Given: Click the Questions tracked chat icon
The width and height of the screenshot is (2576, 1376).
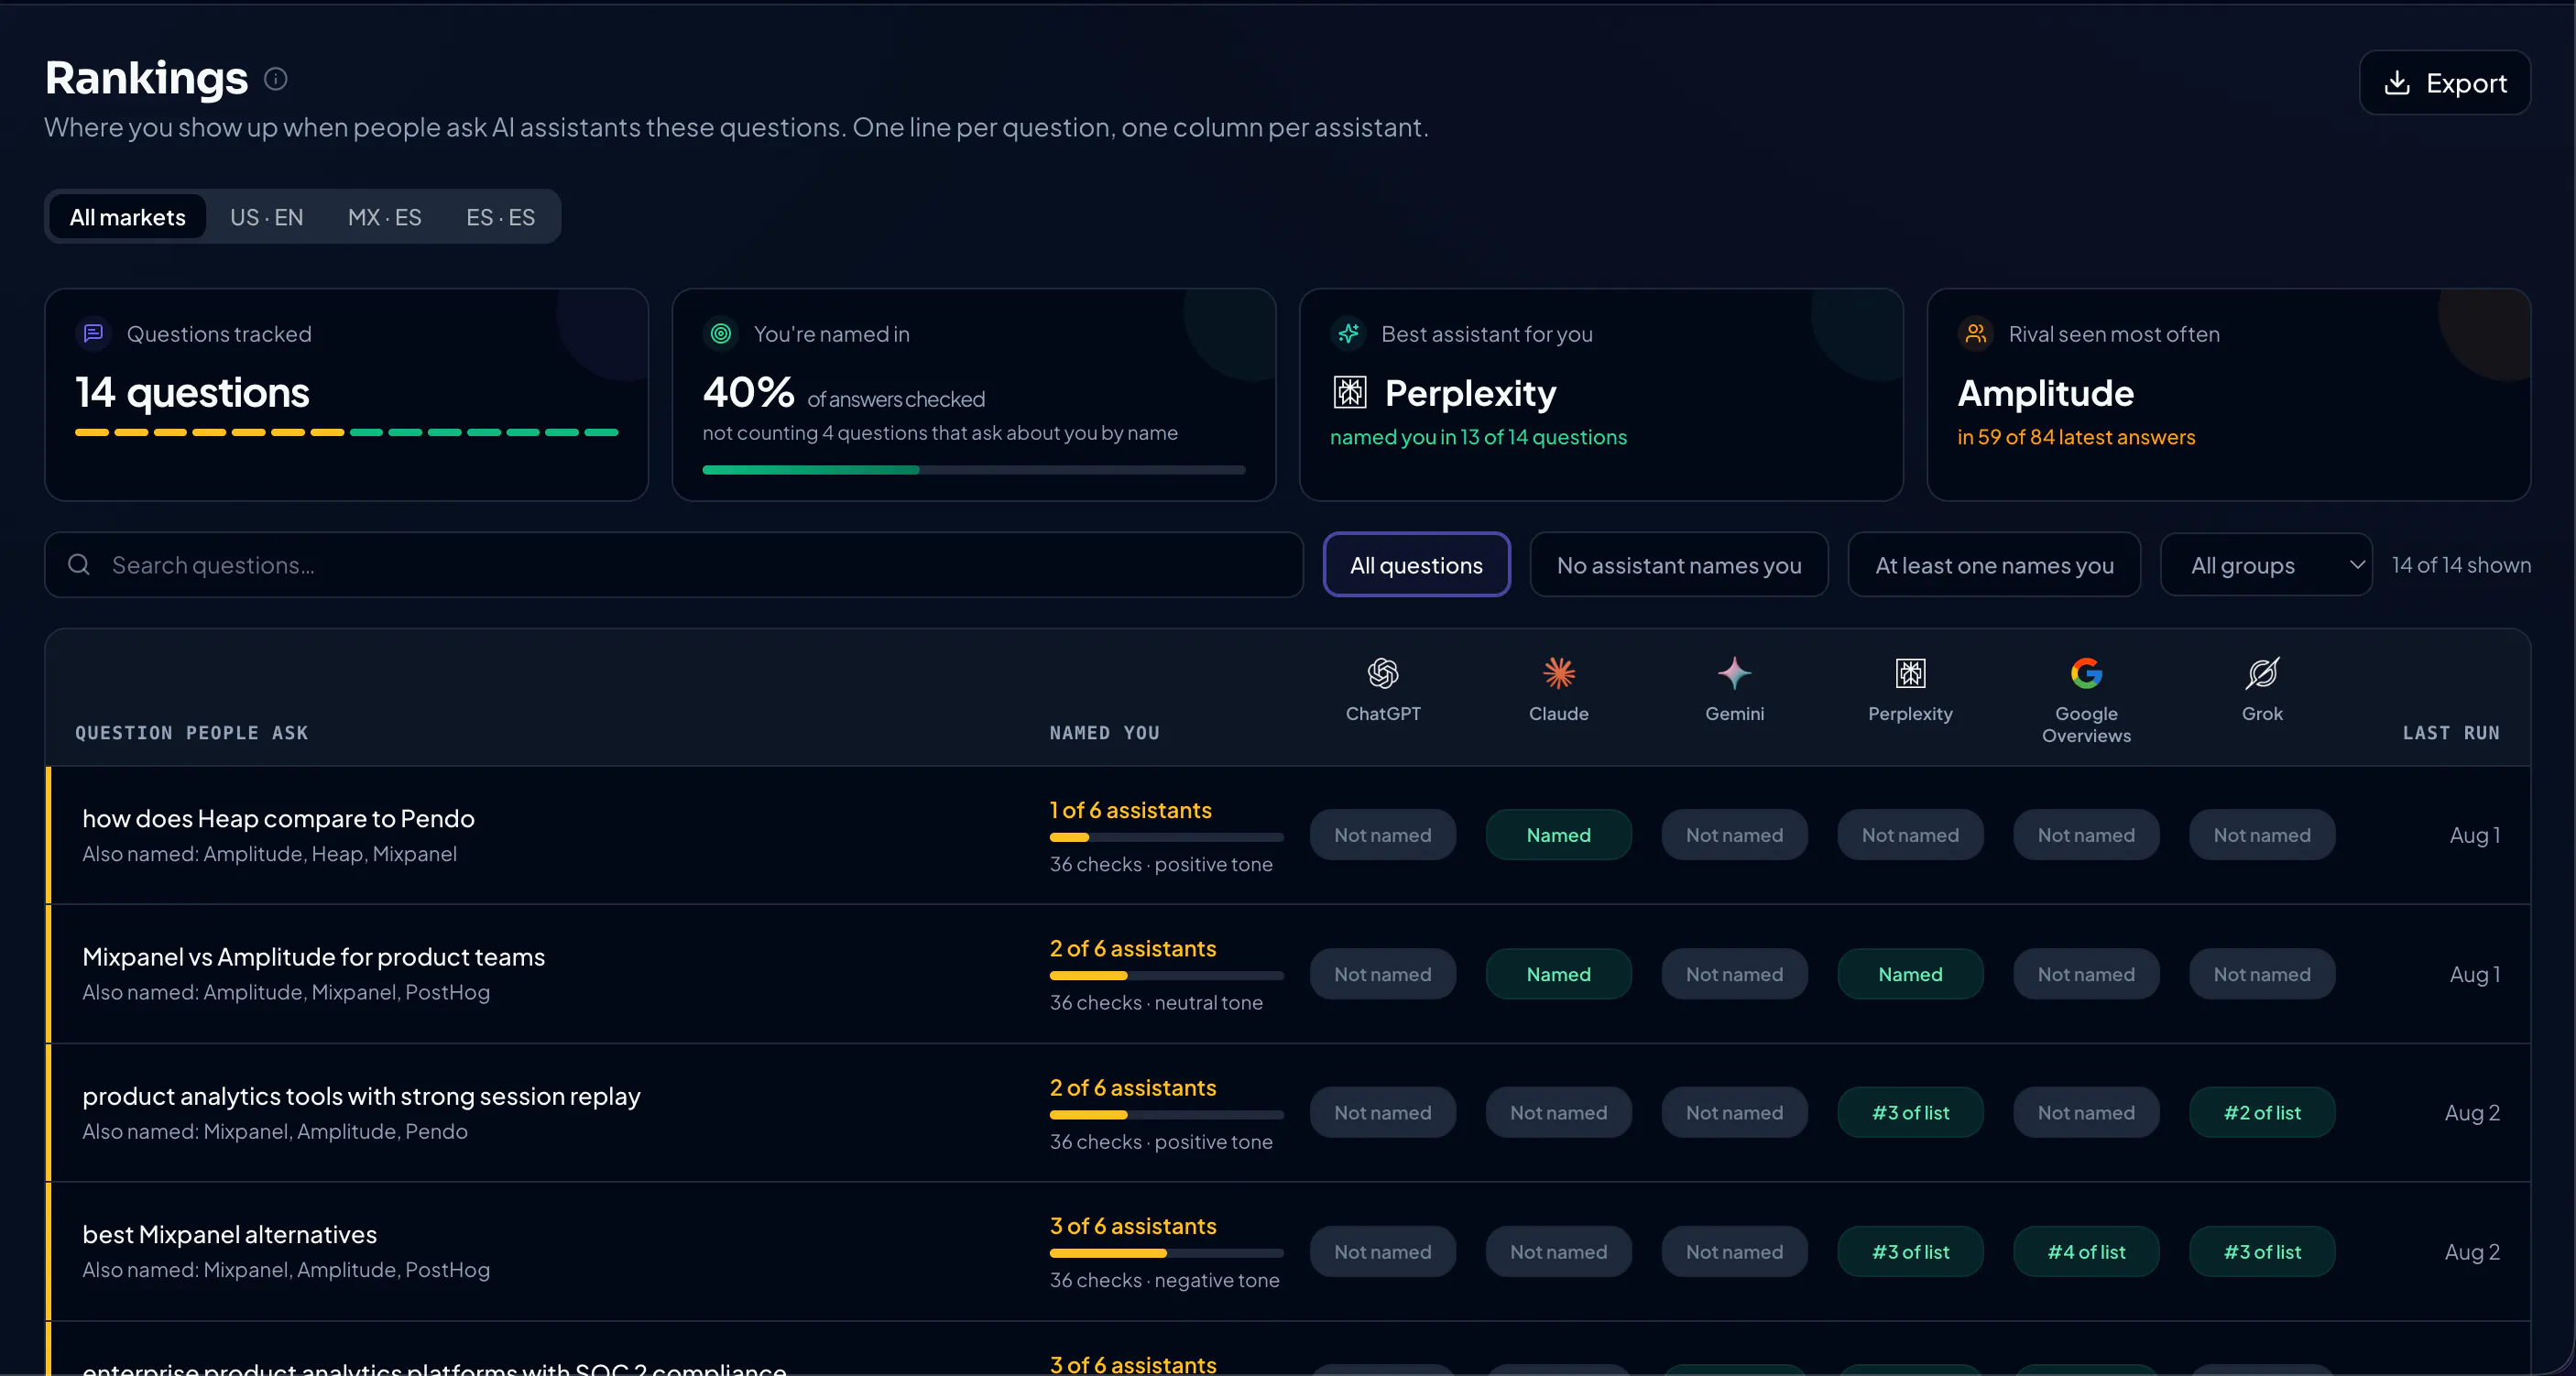Looking at the screenshot, I should 94,333.
